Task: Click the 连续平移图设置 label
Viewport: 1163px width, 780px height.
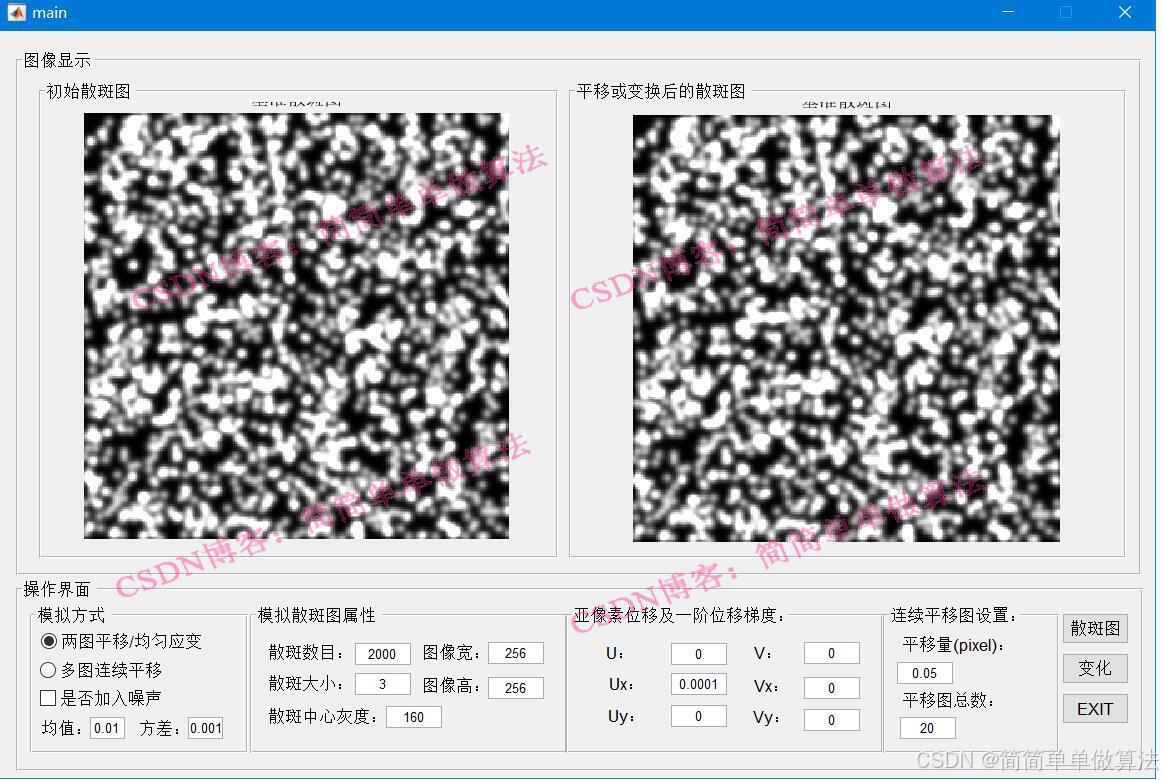Action: (x=954, y=615)
